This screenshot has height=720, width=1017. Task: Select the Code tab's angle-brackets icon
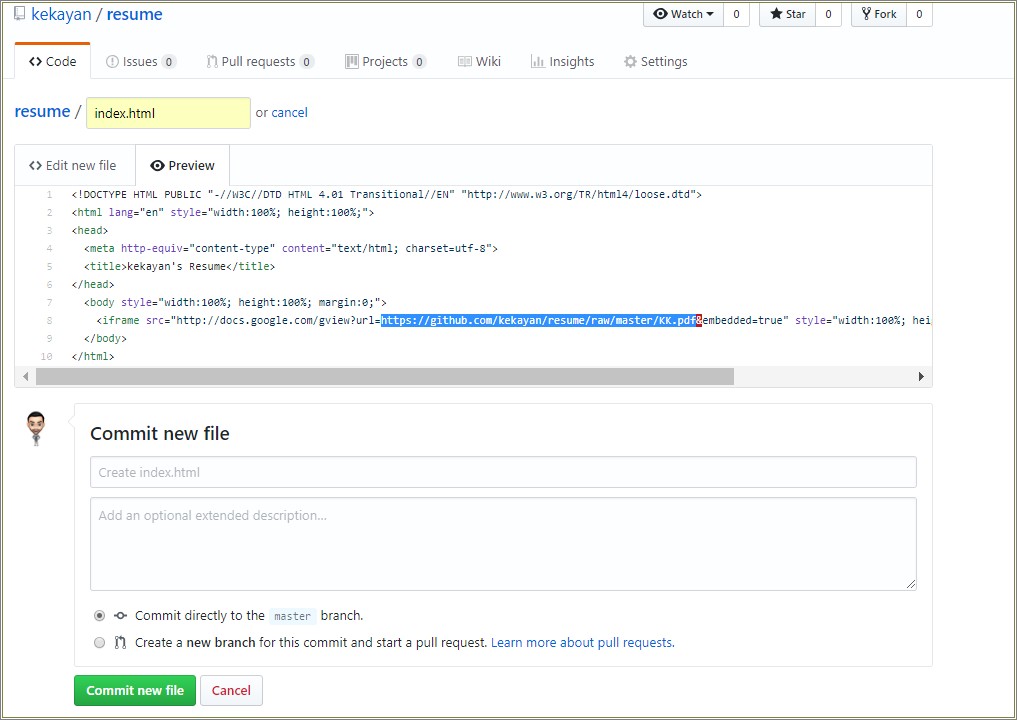pyautogui.click(x=34, y=61)
